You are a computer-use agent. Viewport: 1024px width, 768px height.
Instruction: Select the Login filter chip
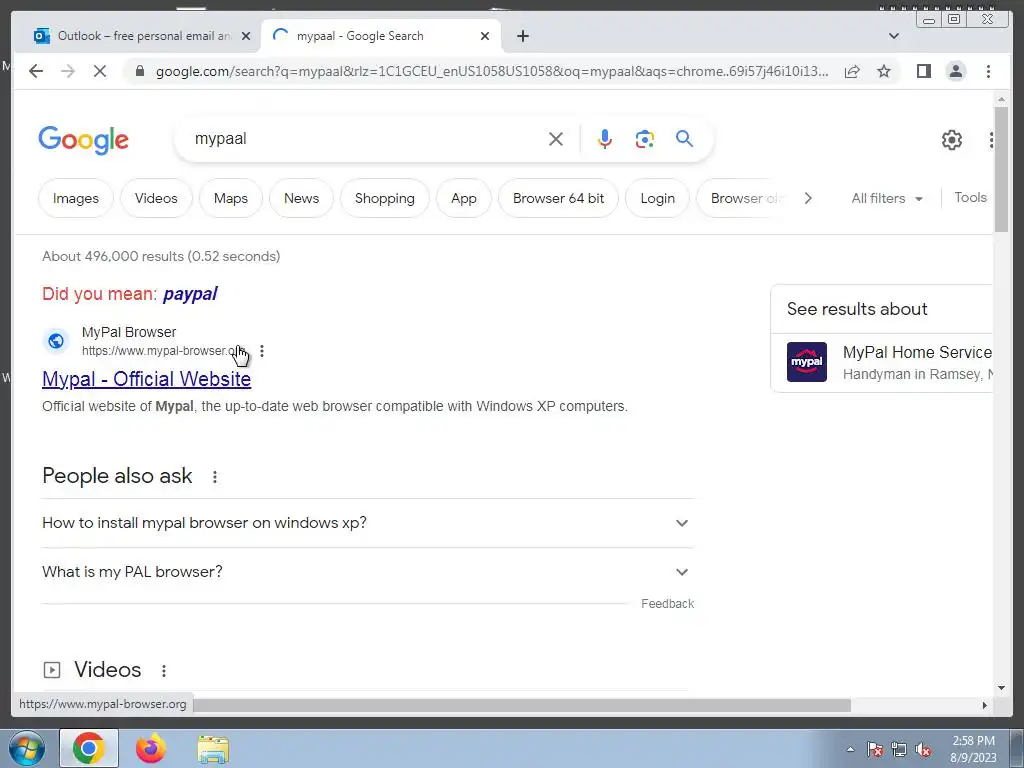(x=657, y=199)
